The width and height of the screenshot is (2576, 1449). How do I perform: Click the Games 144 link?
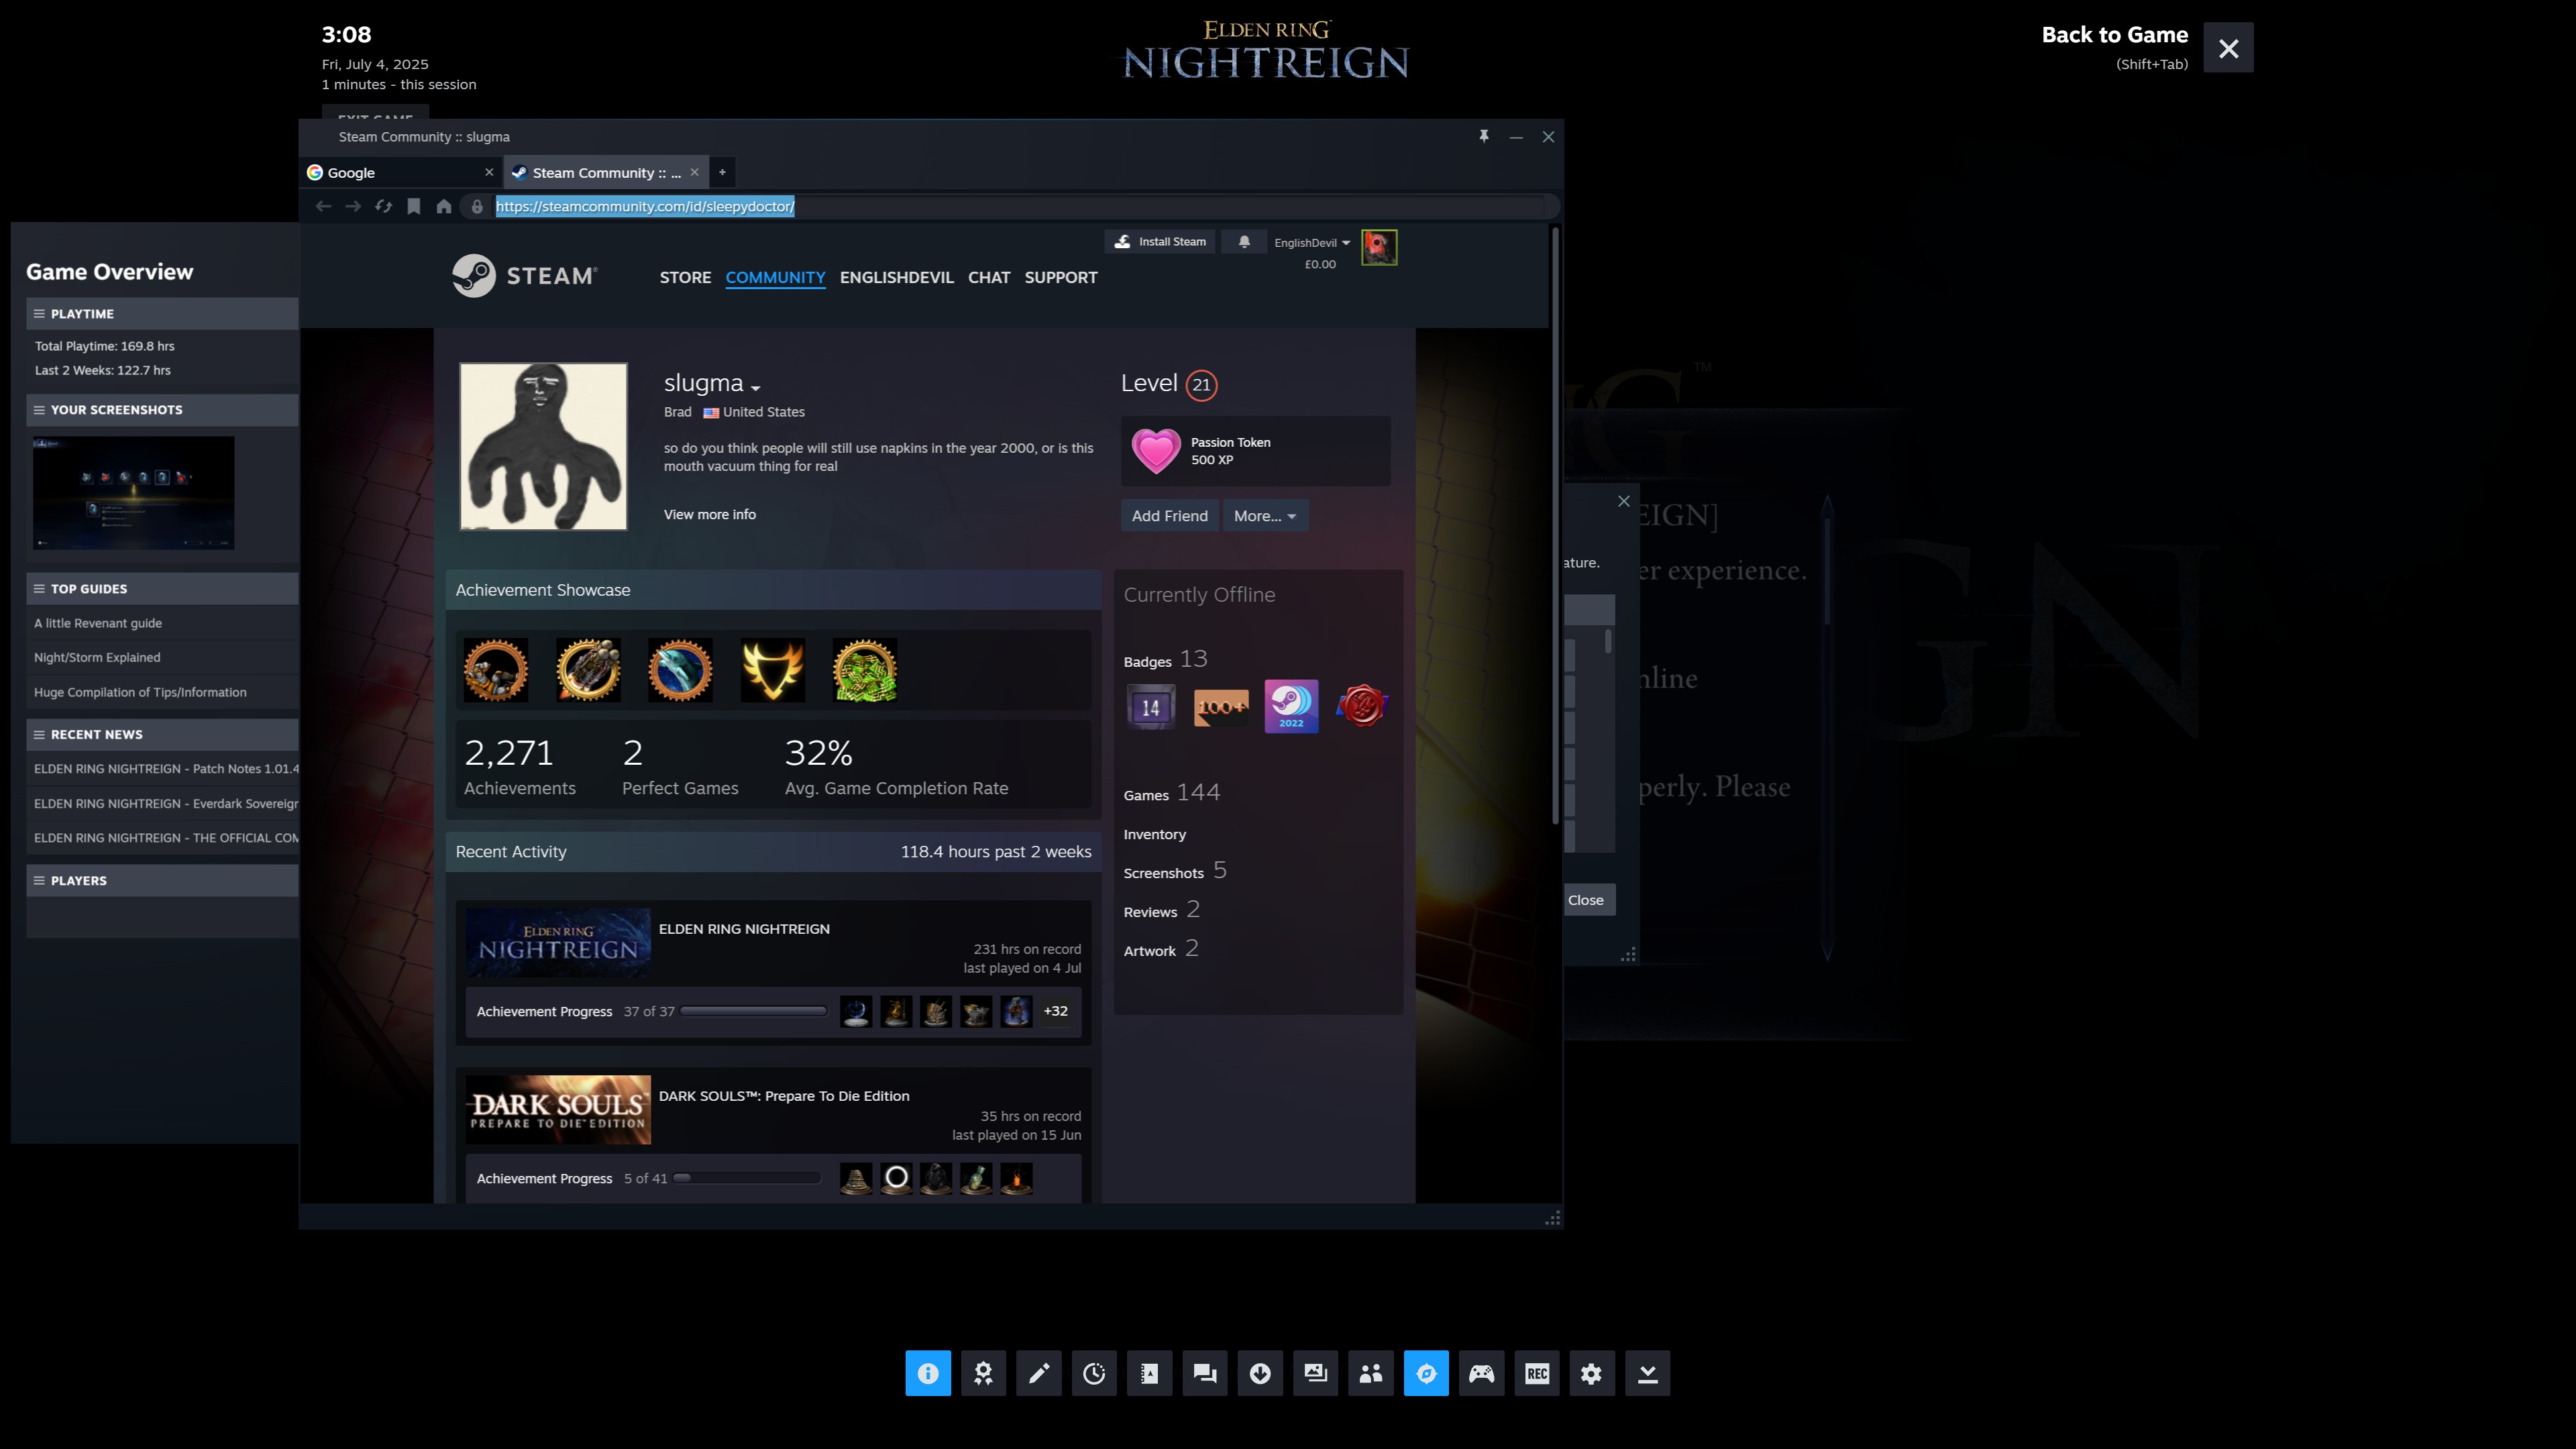pyautogui.click(x=1171, y=793)
